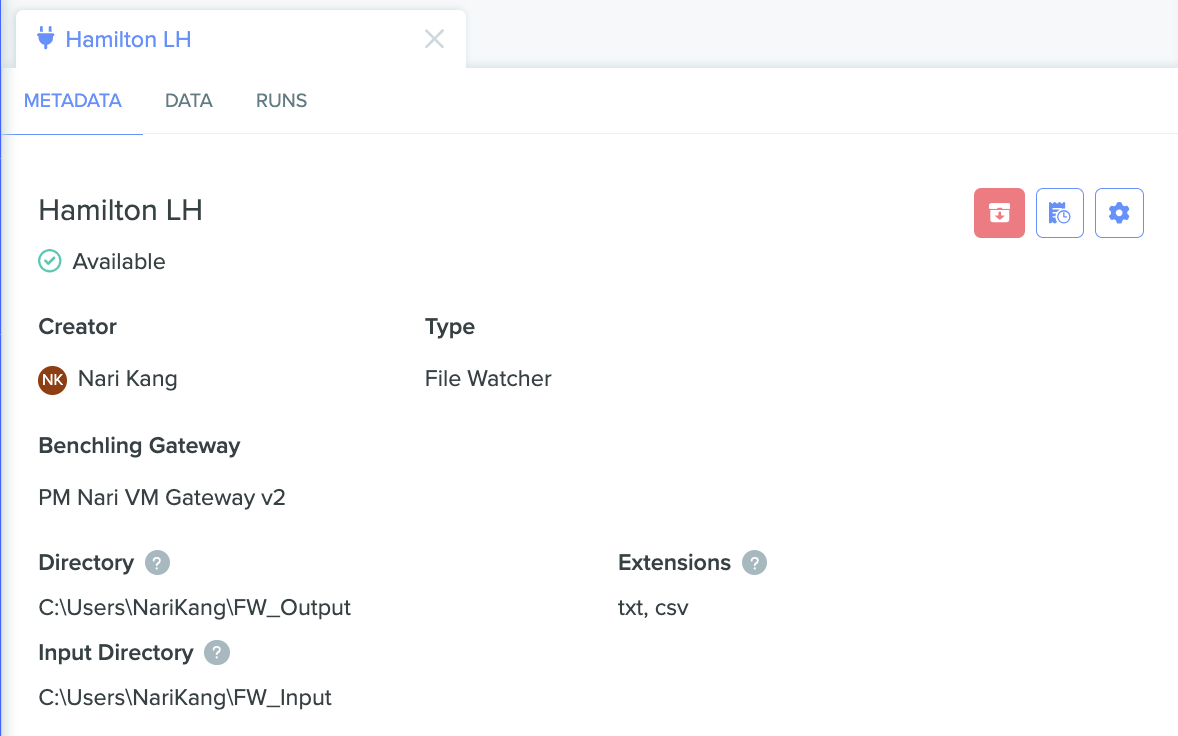The width and height of the screenshot is (1178, 736).
Task: Click the Extensions help question mark
Action: coord(754,563)
